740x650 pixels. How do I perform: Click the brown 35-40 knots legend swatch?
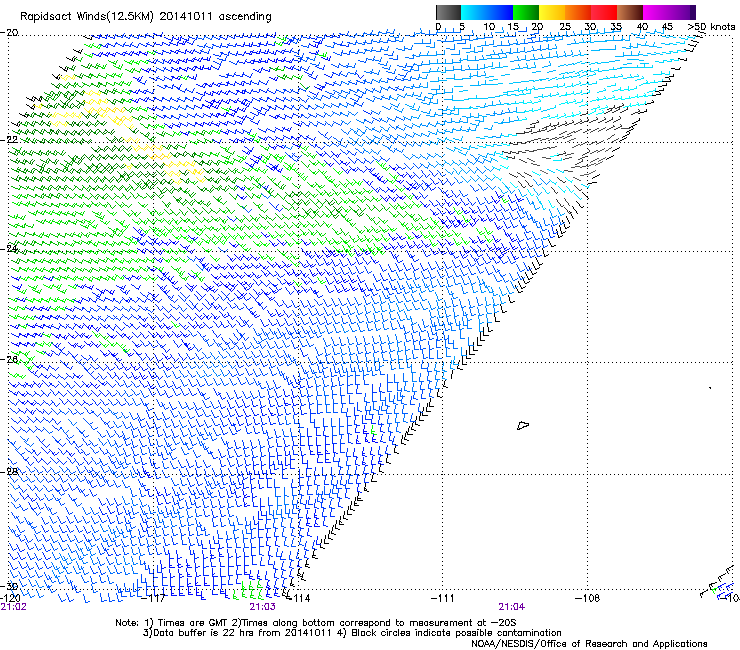[x=630, y=12]
